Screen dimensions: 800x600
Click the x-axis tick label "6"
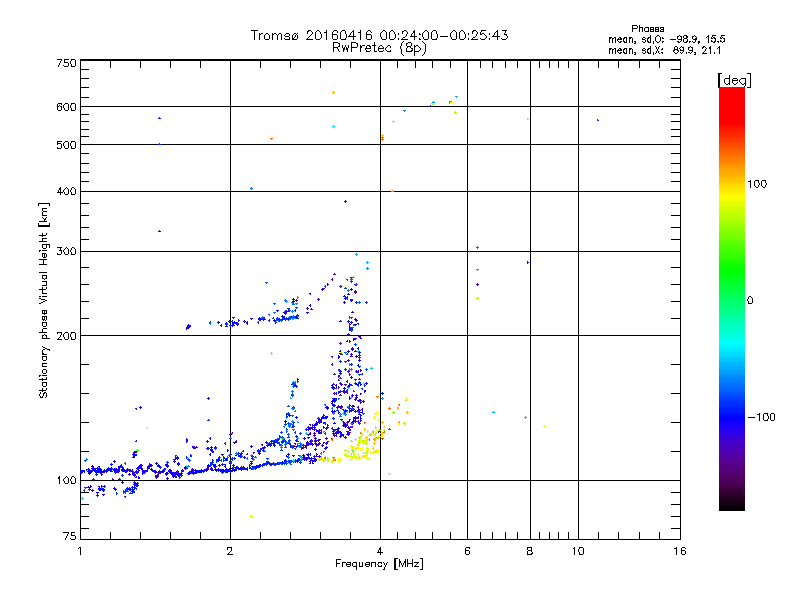[467, 551]
